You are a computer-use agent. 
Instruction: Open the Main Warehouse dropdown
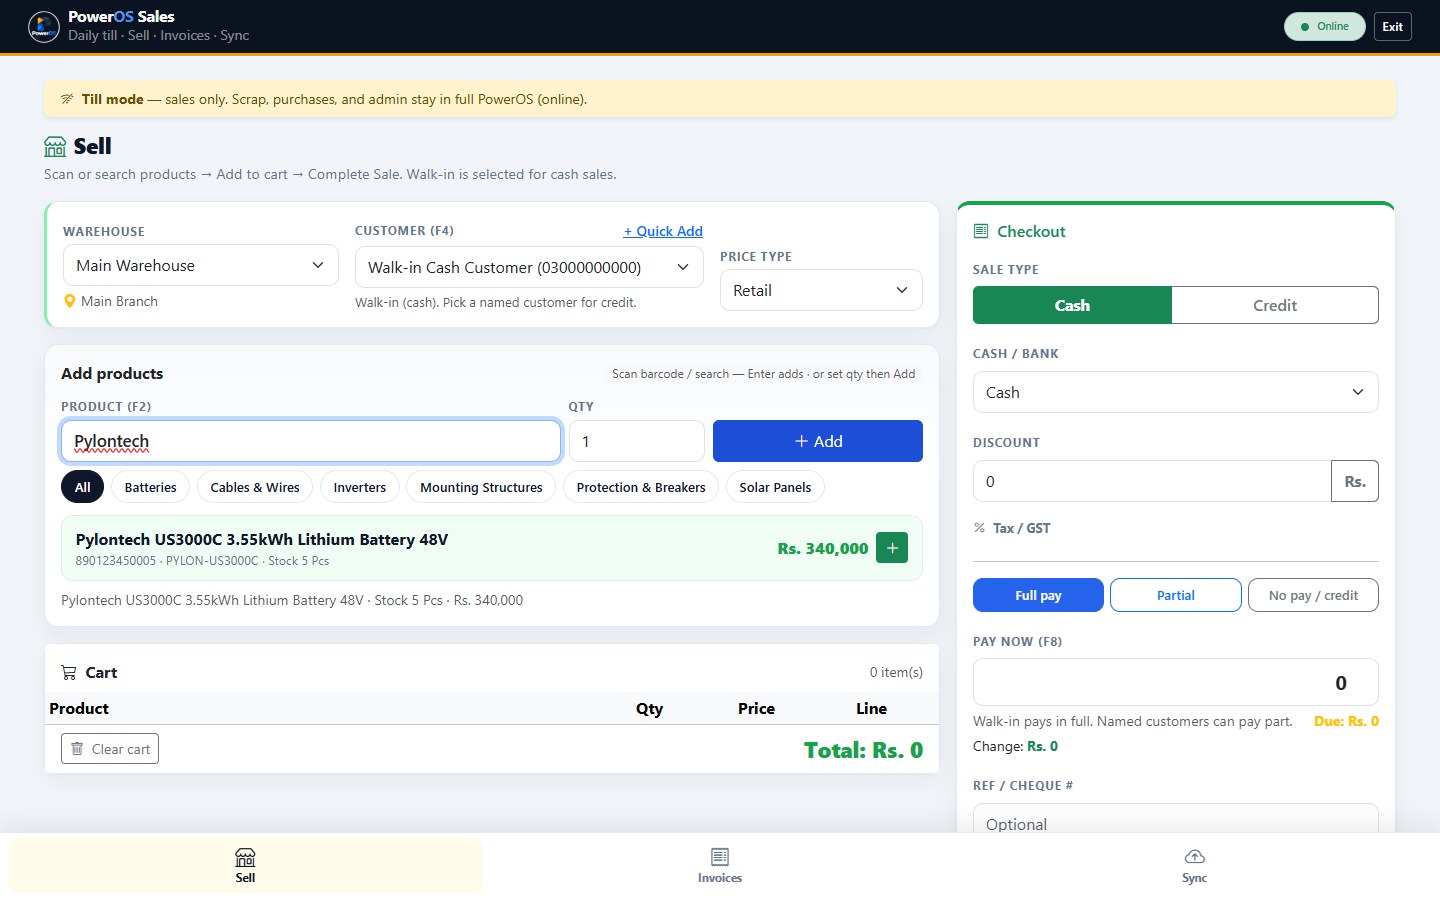(x=201, y=265)
